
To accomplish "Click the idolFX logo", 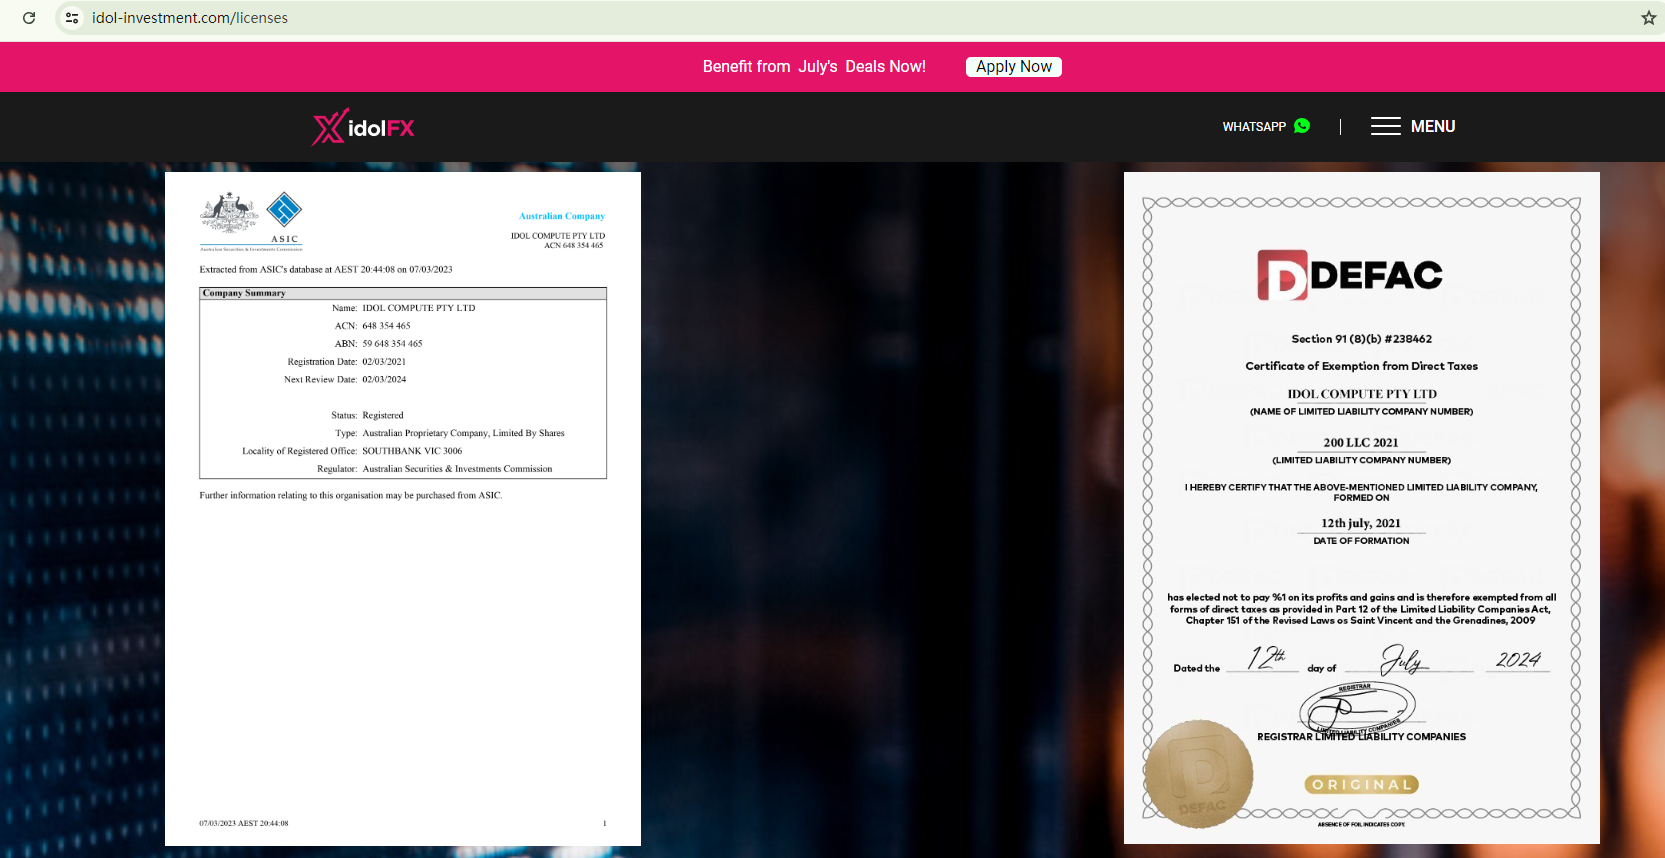I will click(x=363, y=127).
